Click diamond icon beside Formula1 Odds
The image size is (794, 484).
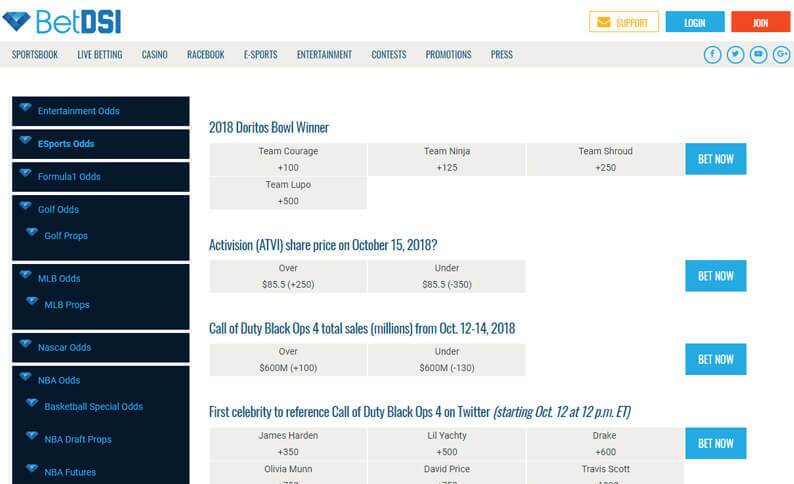pyautogui.click(x=25, y=173)
